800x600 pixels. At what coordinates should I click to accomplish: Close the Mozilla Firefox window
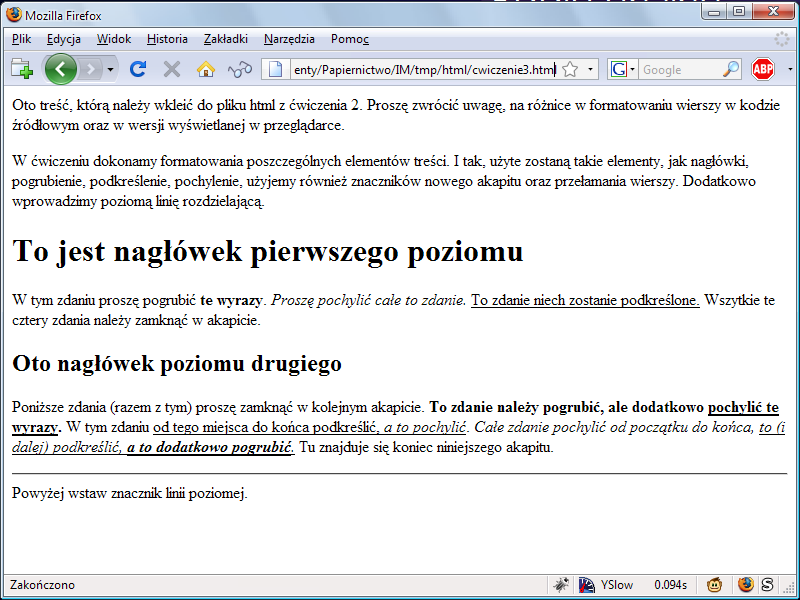point(772,12)
